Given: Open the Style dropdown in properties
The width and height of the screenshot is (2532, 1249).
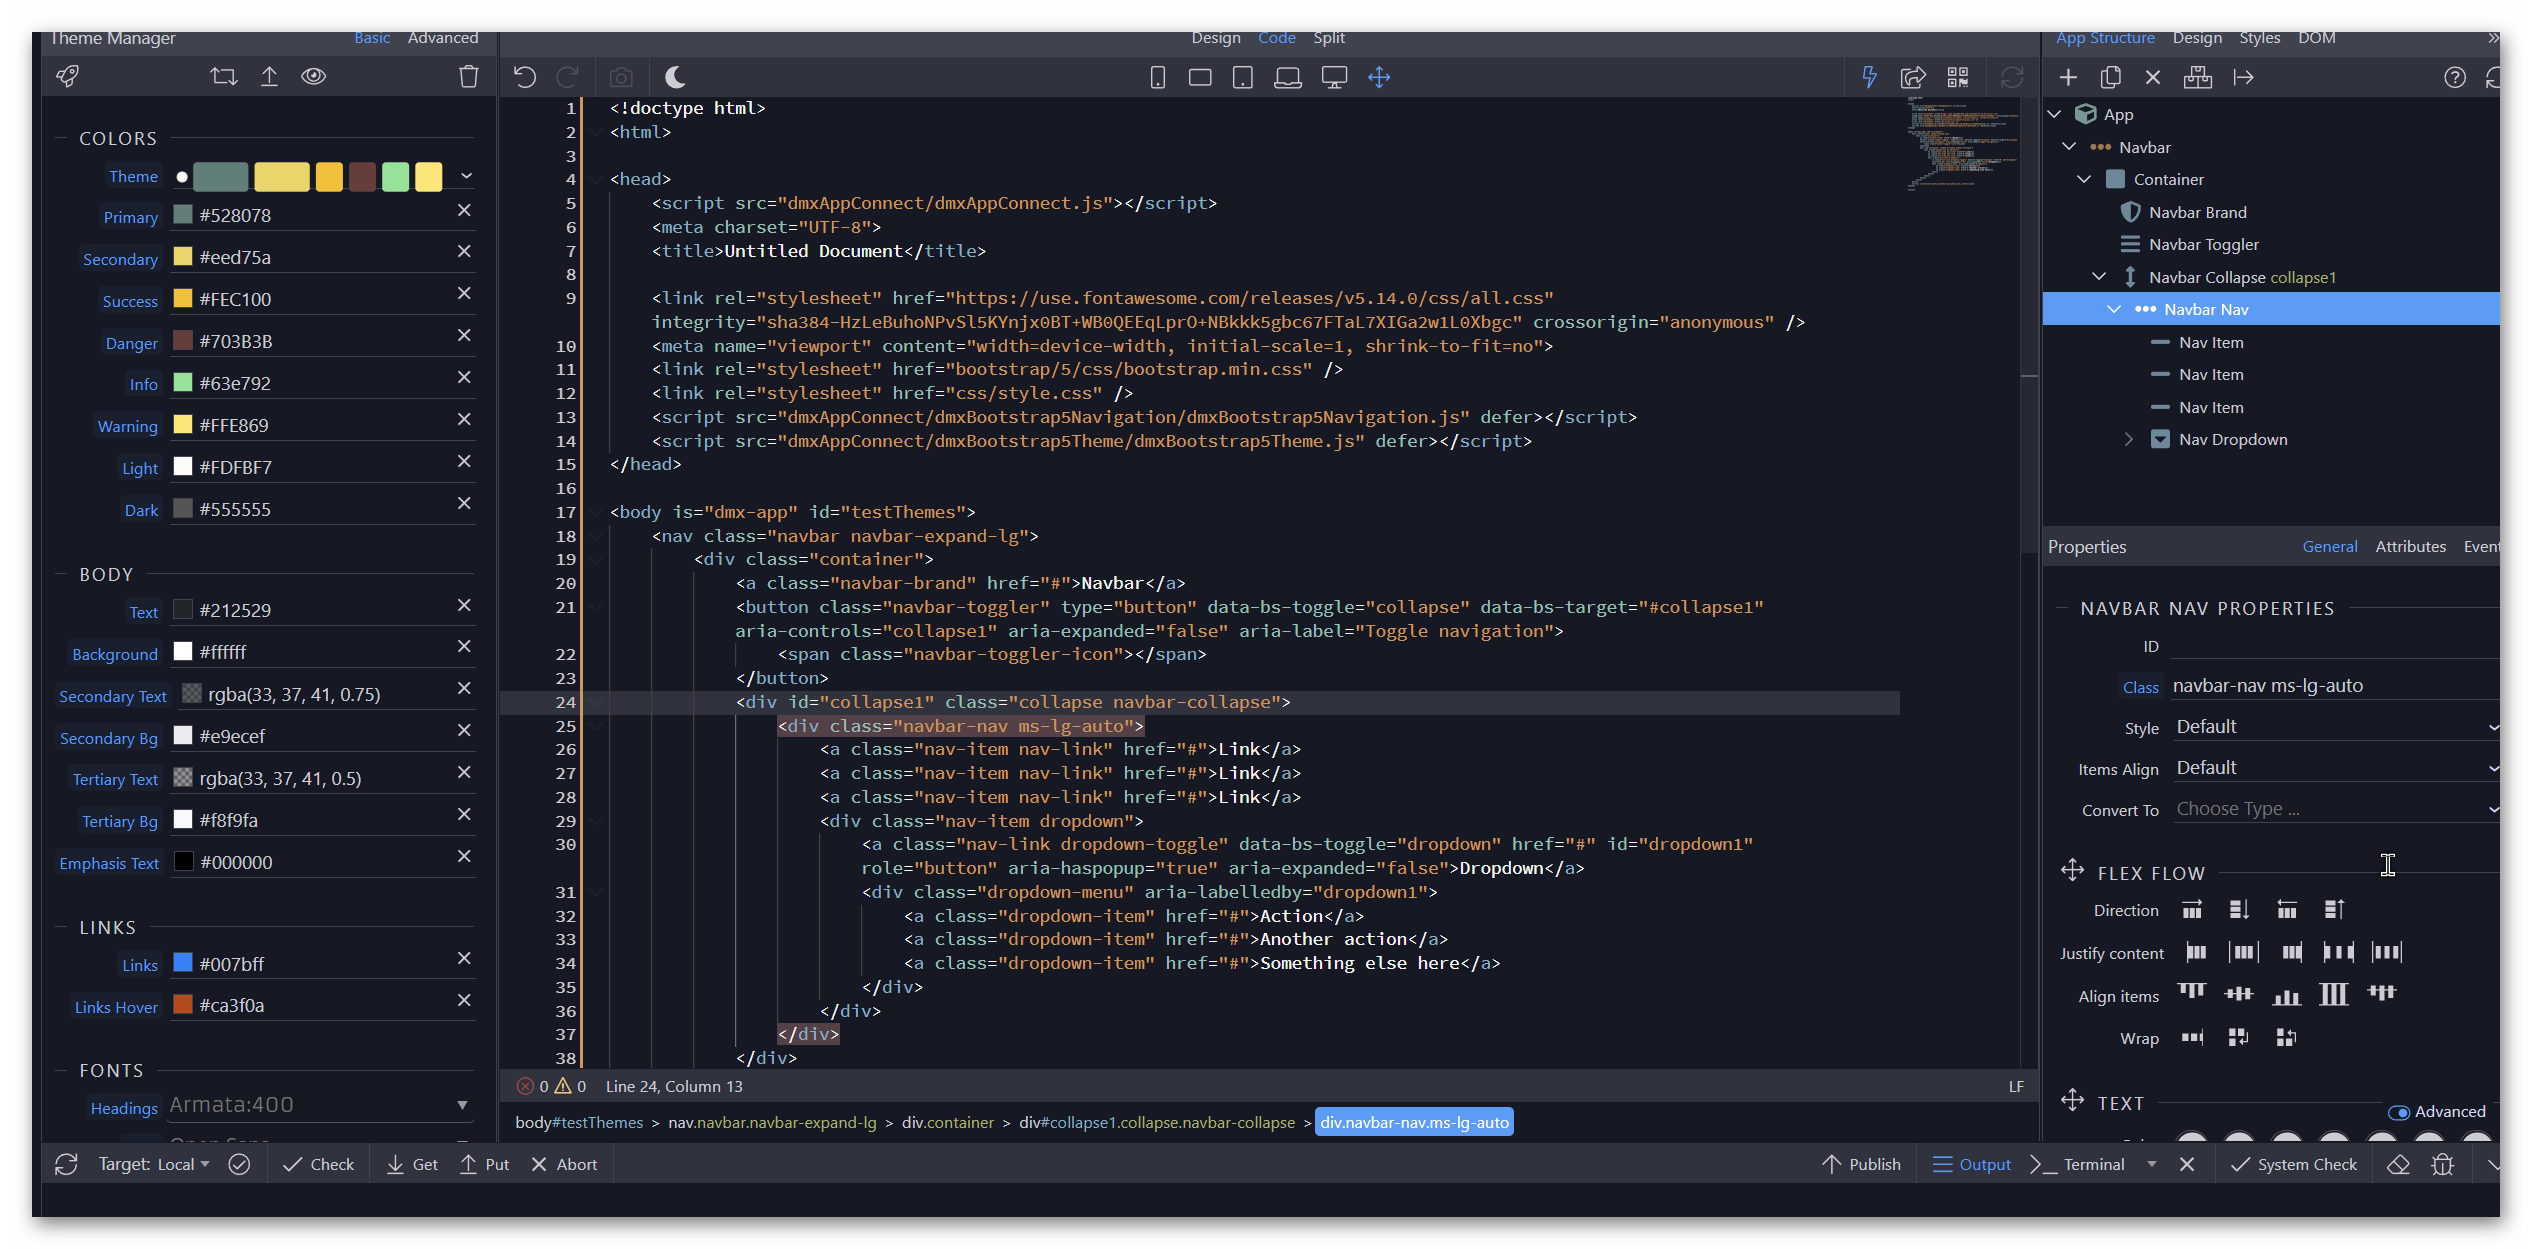Looking at the screenshot, I should coord(2336,727).
